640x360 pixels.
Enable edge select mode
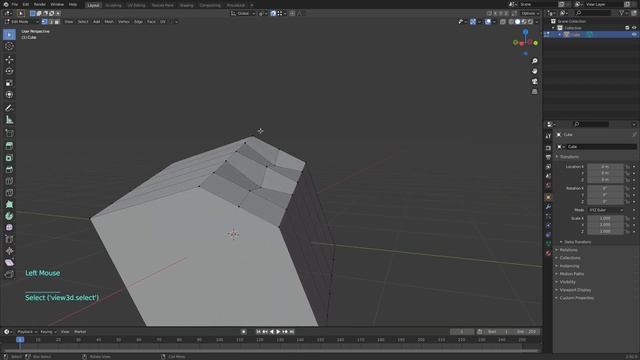click(x=51, y=22)
